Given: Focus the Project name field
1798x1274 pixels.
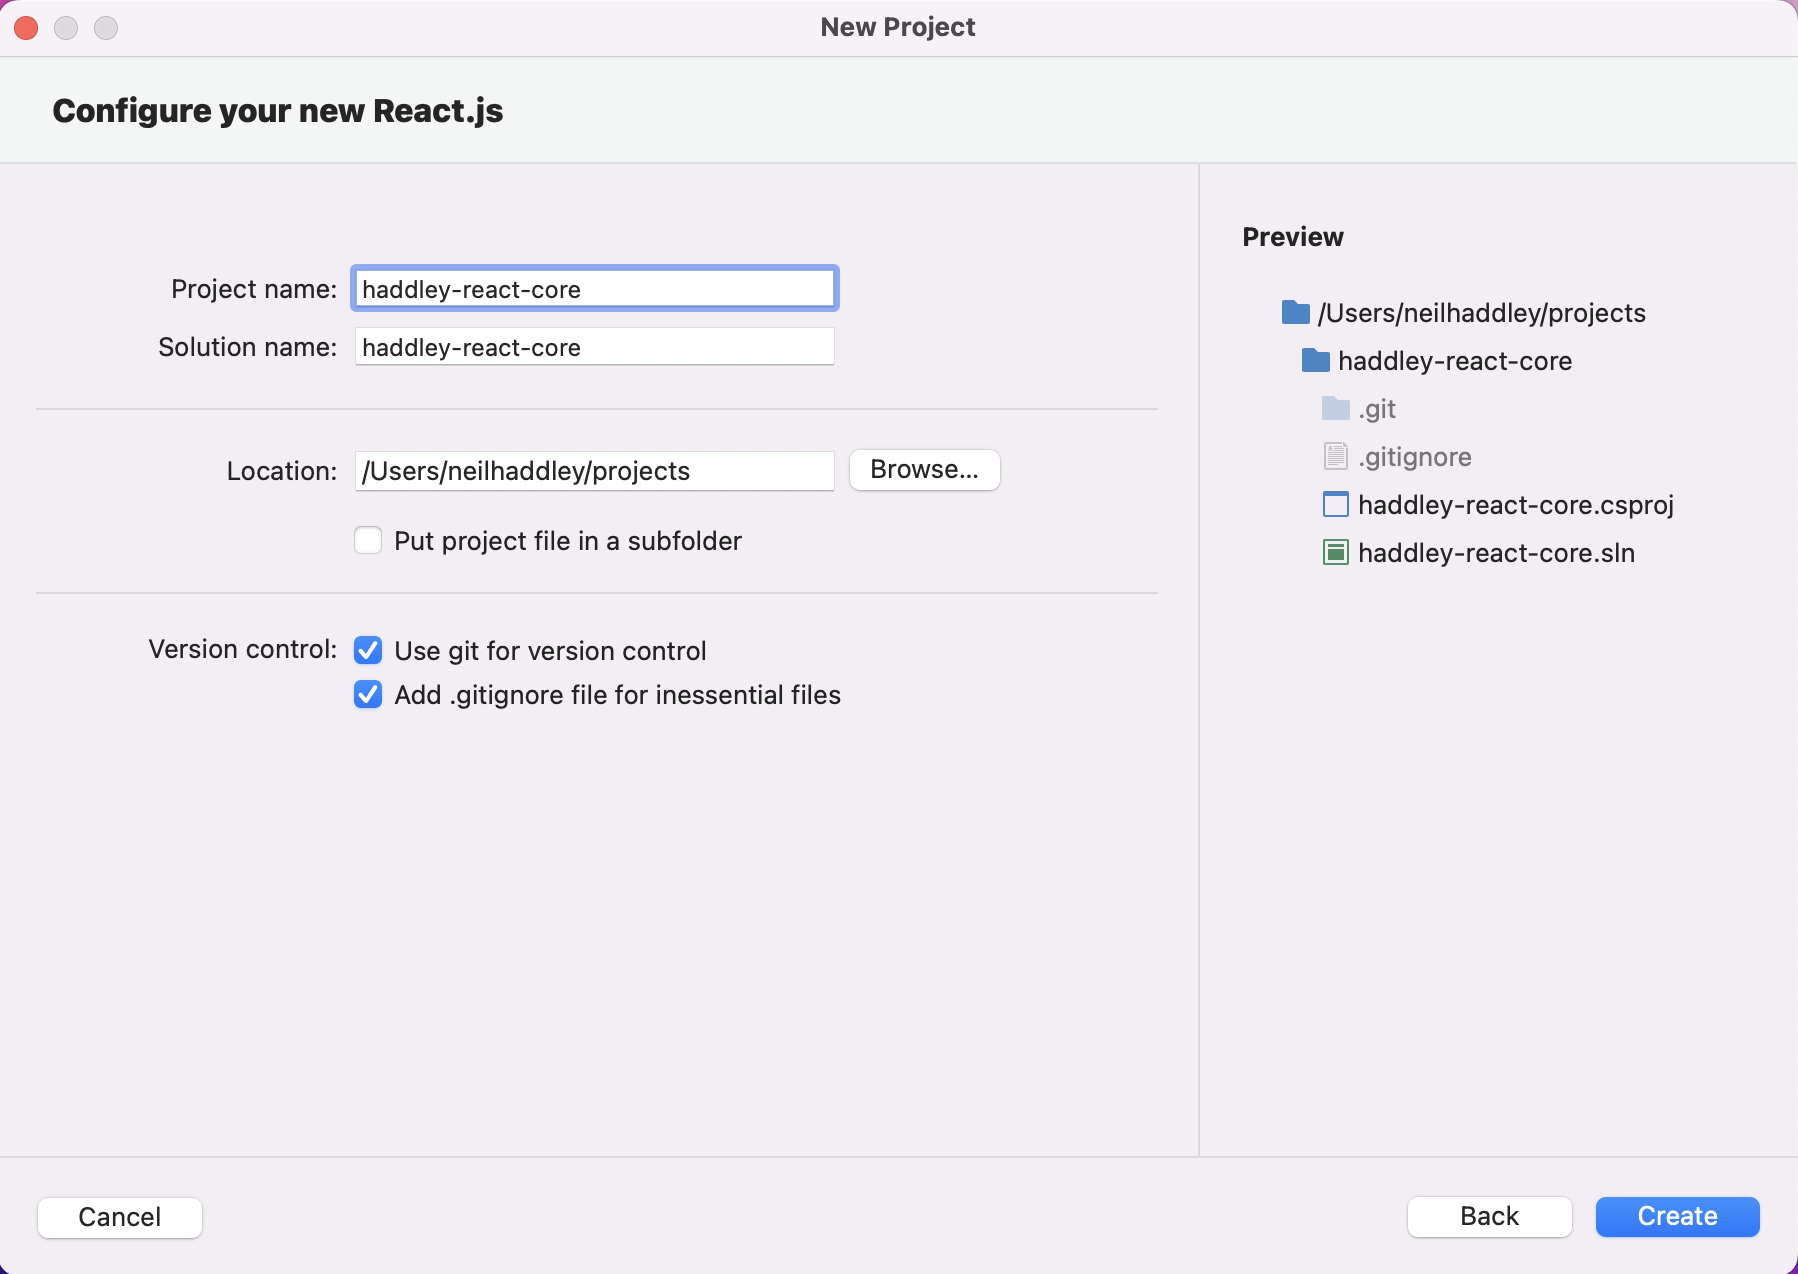Looking at the screenshot, I should click(594, 289).
